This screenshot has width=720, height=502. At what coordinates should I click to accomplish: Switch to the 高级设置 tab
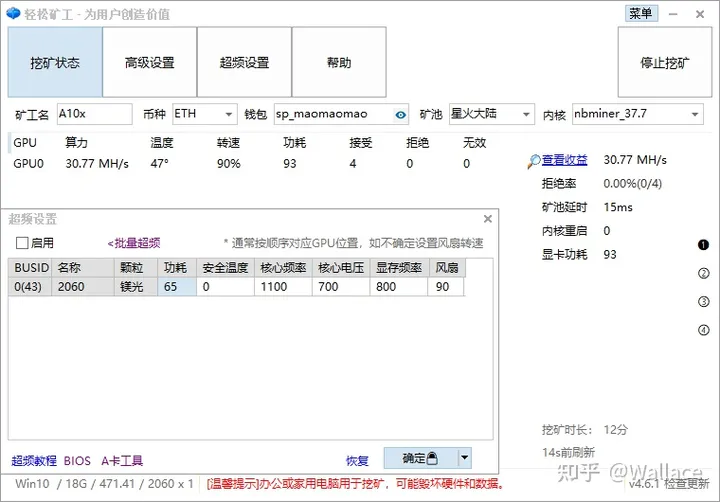(150, 62)
